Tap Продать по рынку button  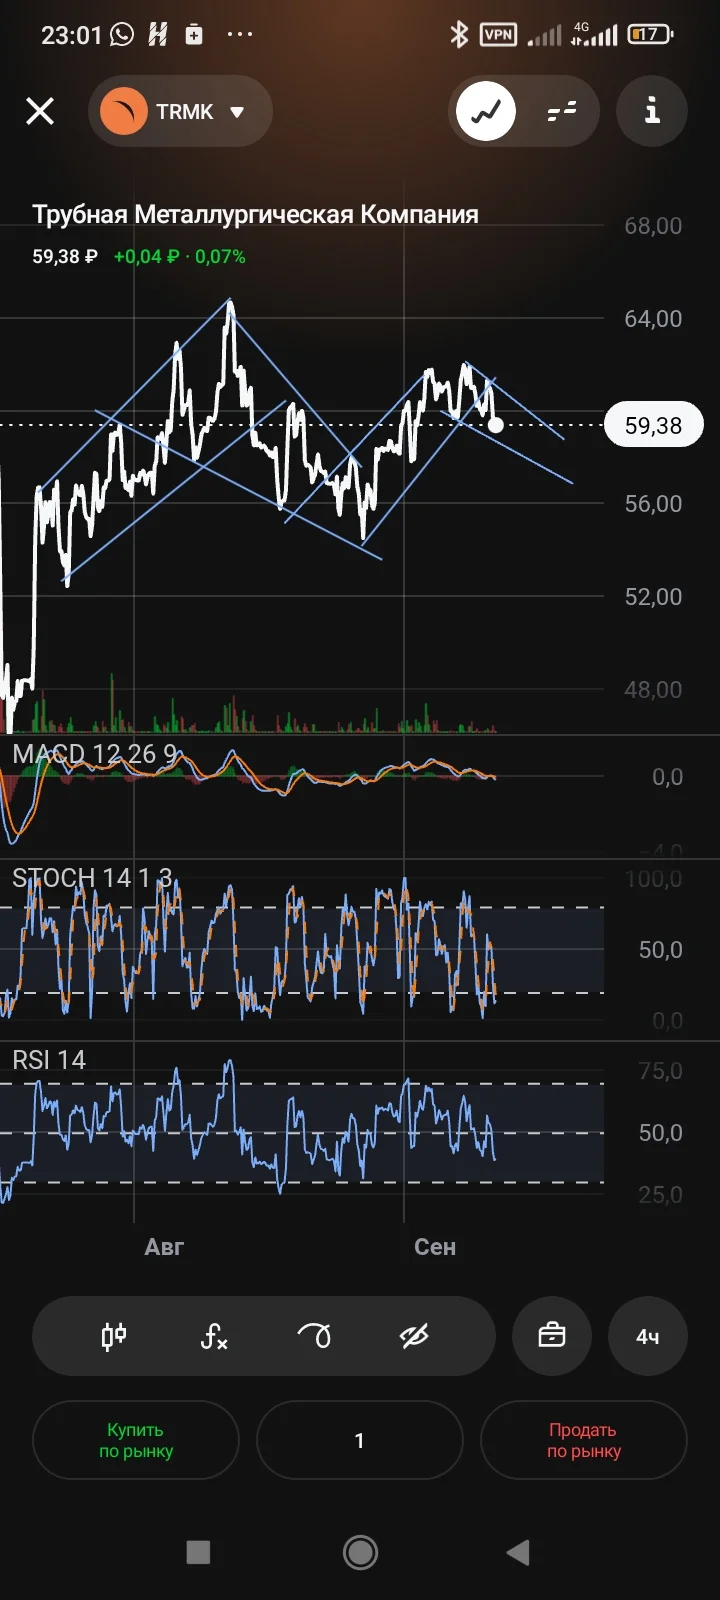584,1440
